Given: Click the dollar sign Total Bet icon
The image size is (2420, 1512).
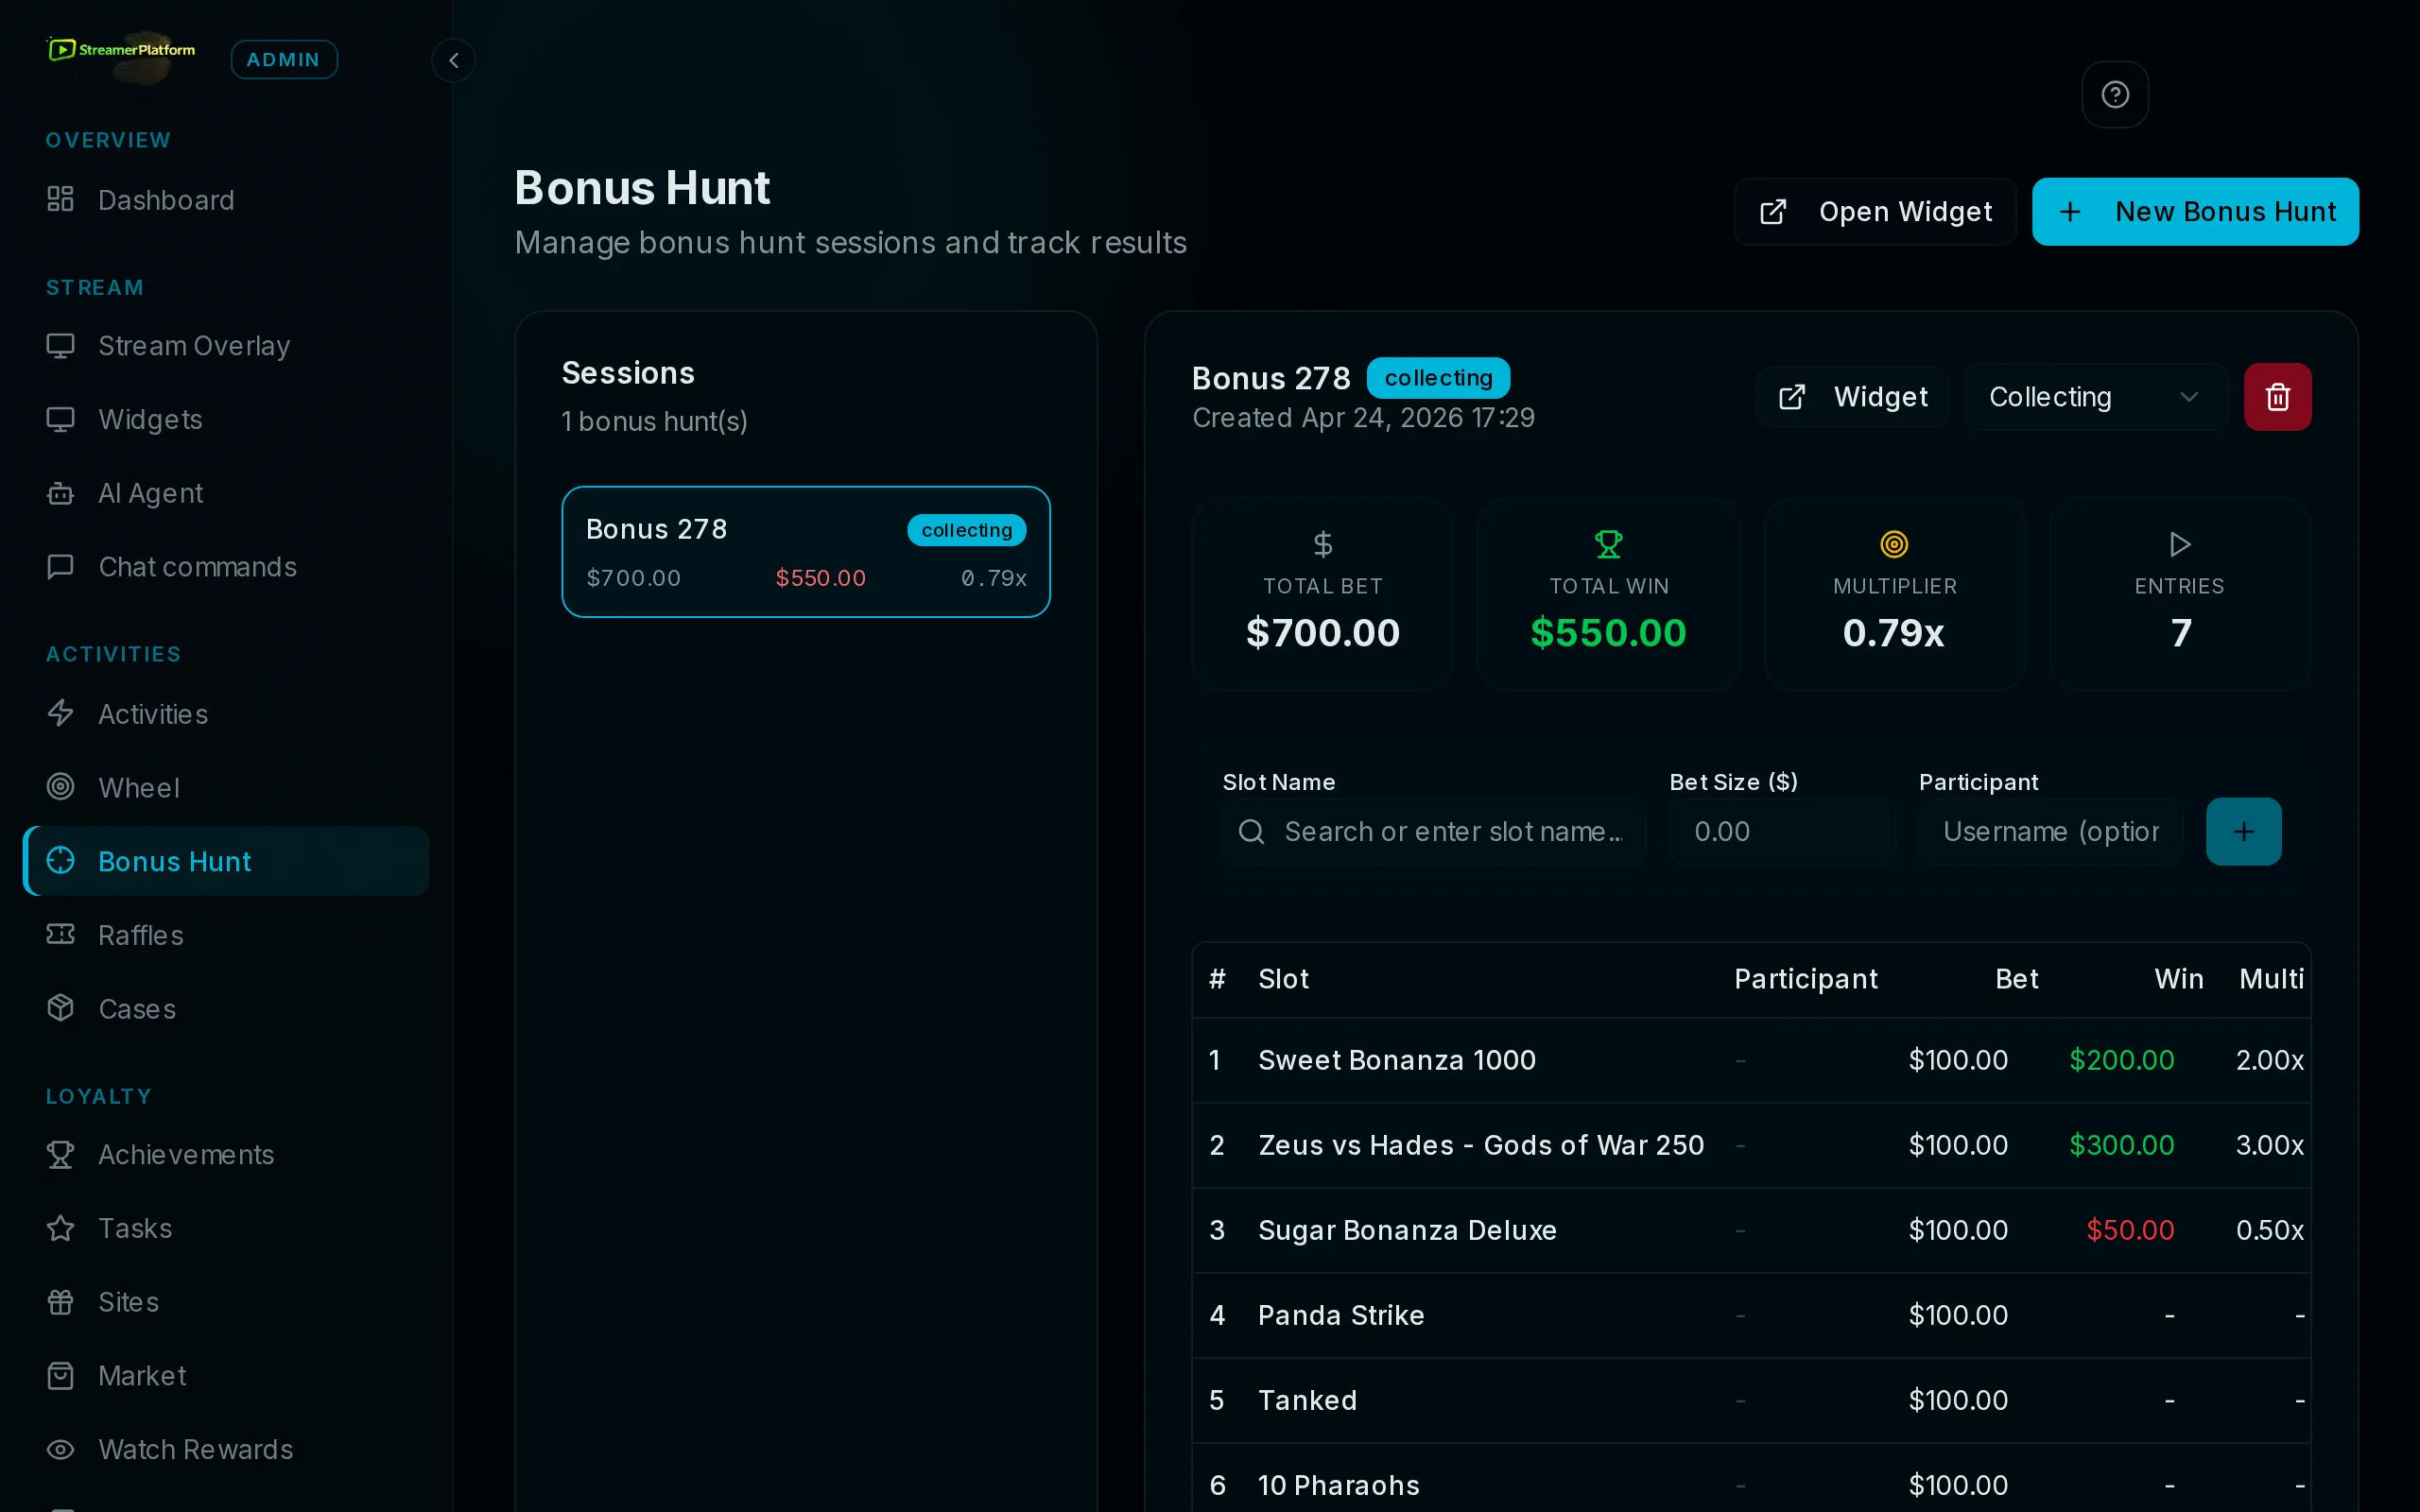Looking at the screenshot, I should click(x=1322, y=544).
